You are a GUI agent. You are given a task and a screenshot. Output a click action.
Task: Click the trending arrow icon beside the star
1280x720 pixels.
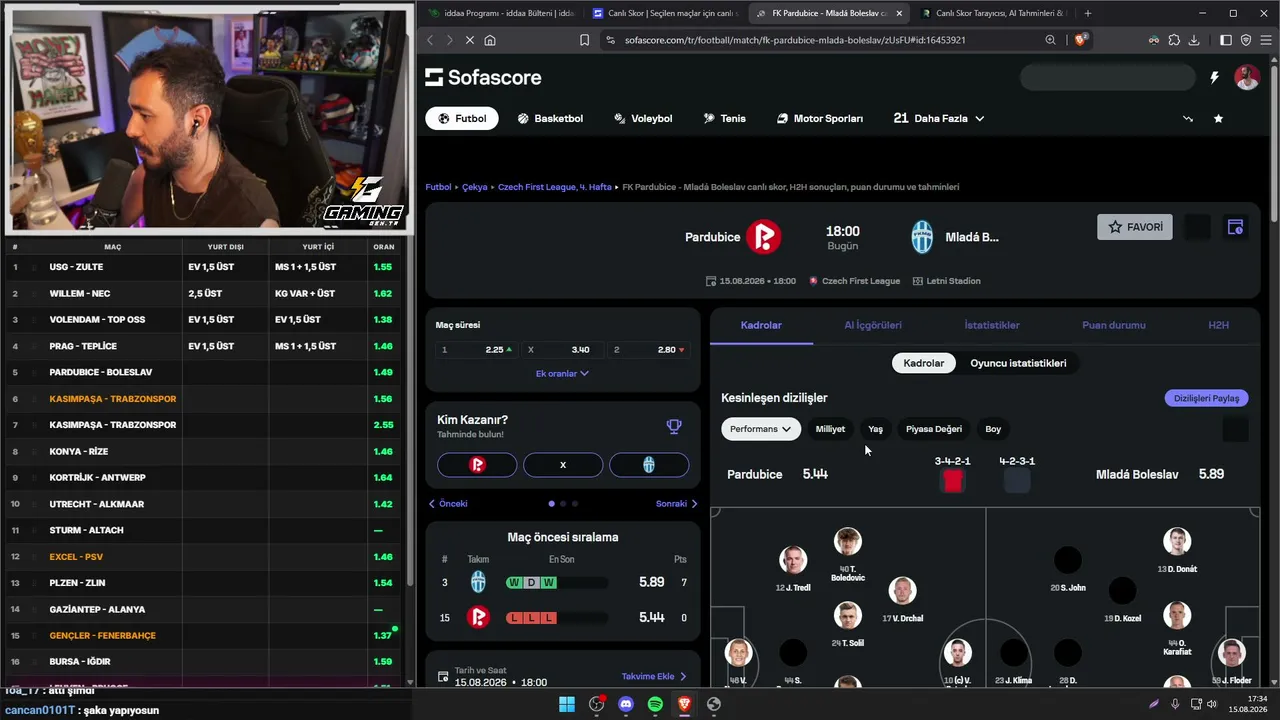tap(1188, 118)
